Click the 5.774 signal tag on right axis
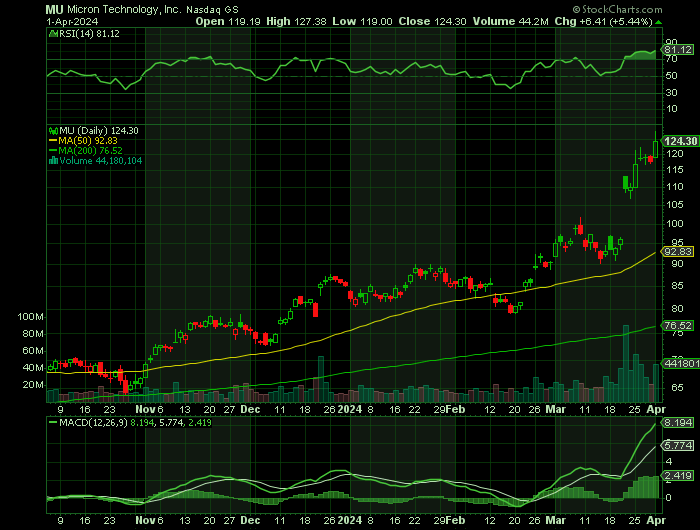The height and width of the screenshot is (530, 700). (x=678, y=445)
